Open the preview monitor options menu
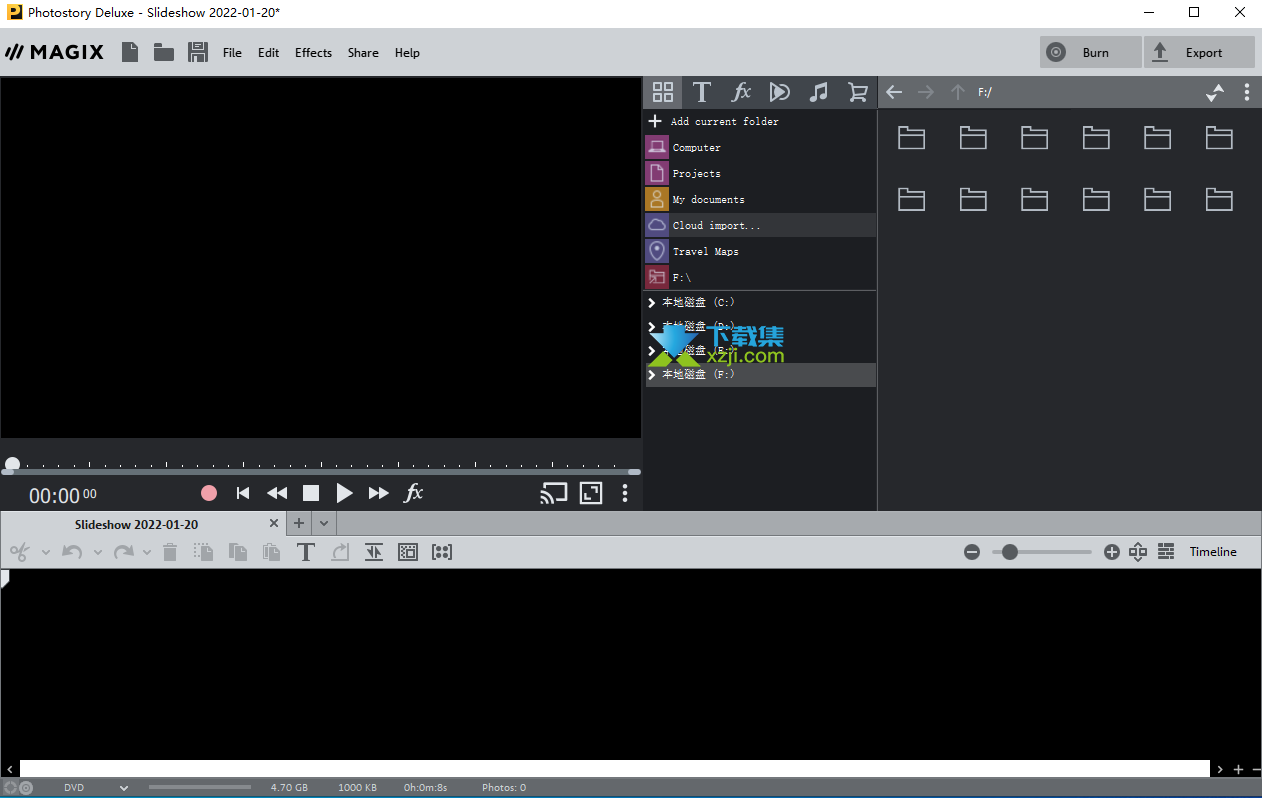 pos(625,493)
